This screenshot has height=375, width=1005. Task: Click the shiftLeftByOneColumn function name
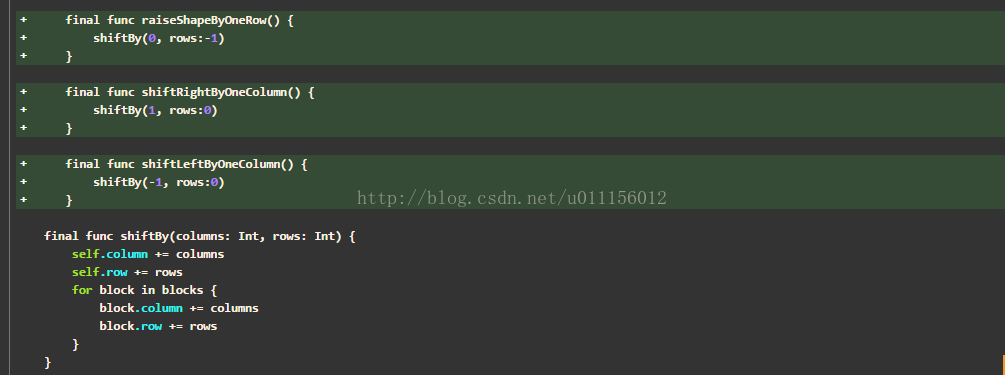pyautogui.click(x=211, y=164)
